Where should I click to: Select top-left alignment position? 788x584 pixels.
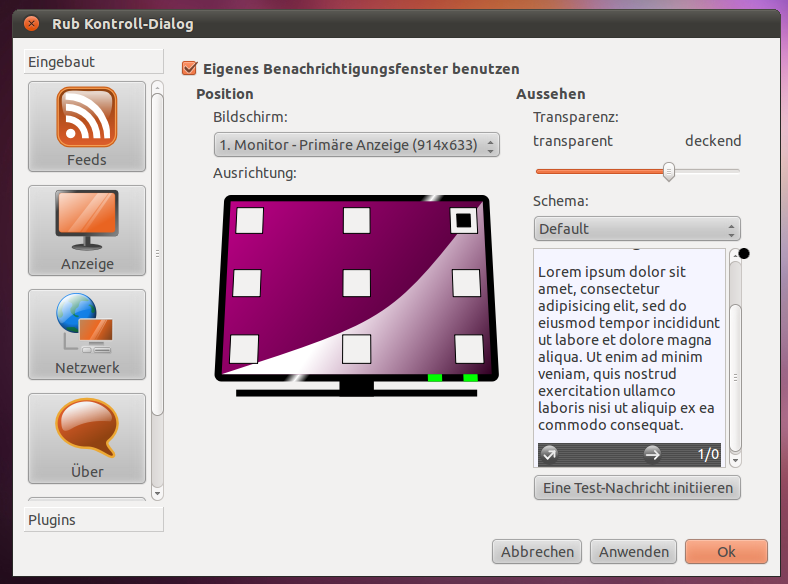click(250, 221)
